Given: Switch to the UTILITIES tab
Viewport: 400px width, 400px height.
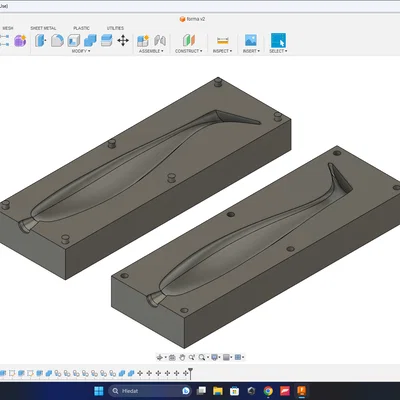Looking at the screenshot, I should tap(115, 28).
